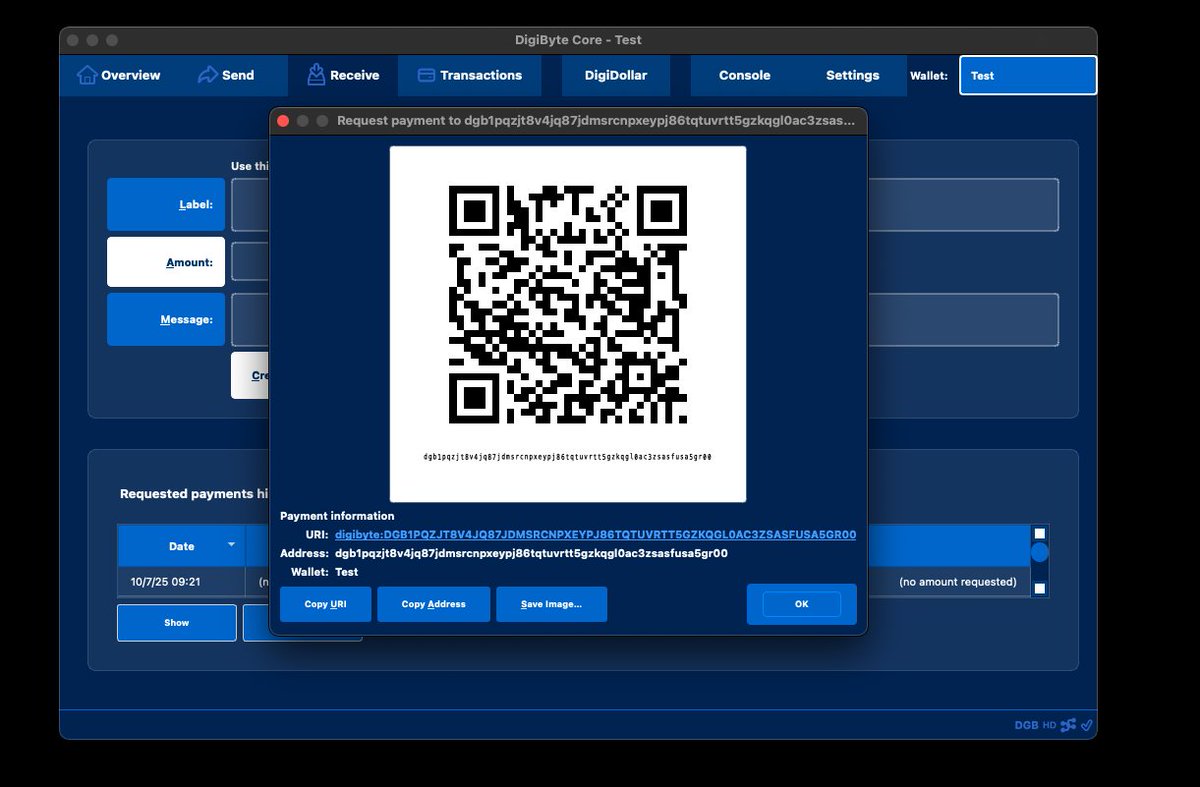Click the Save Image button
1200x787 pixels.
pos(551,604)
